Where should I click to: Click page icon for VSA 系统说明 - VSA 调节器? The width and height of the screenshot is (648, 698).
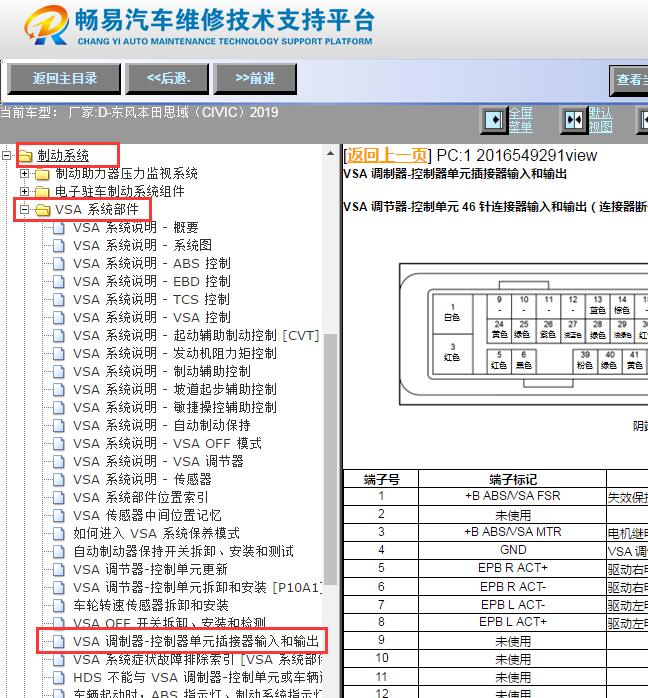(58, 461)
